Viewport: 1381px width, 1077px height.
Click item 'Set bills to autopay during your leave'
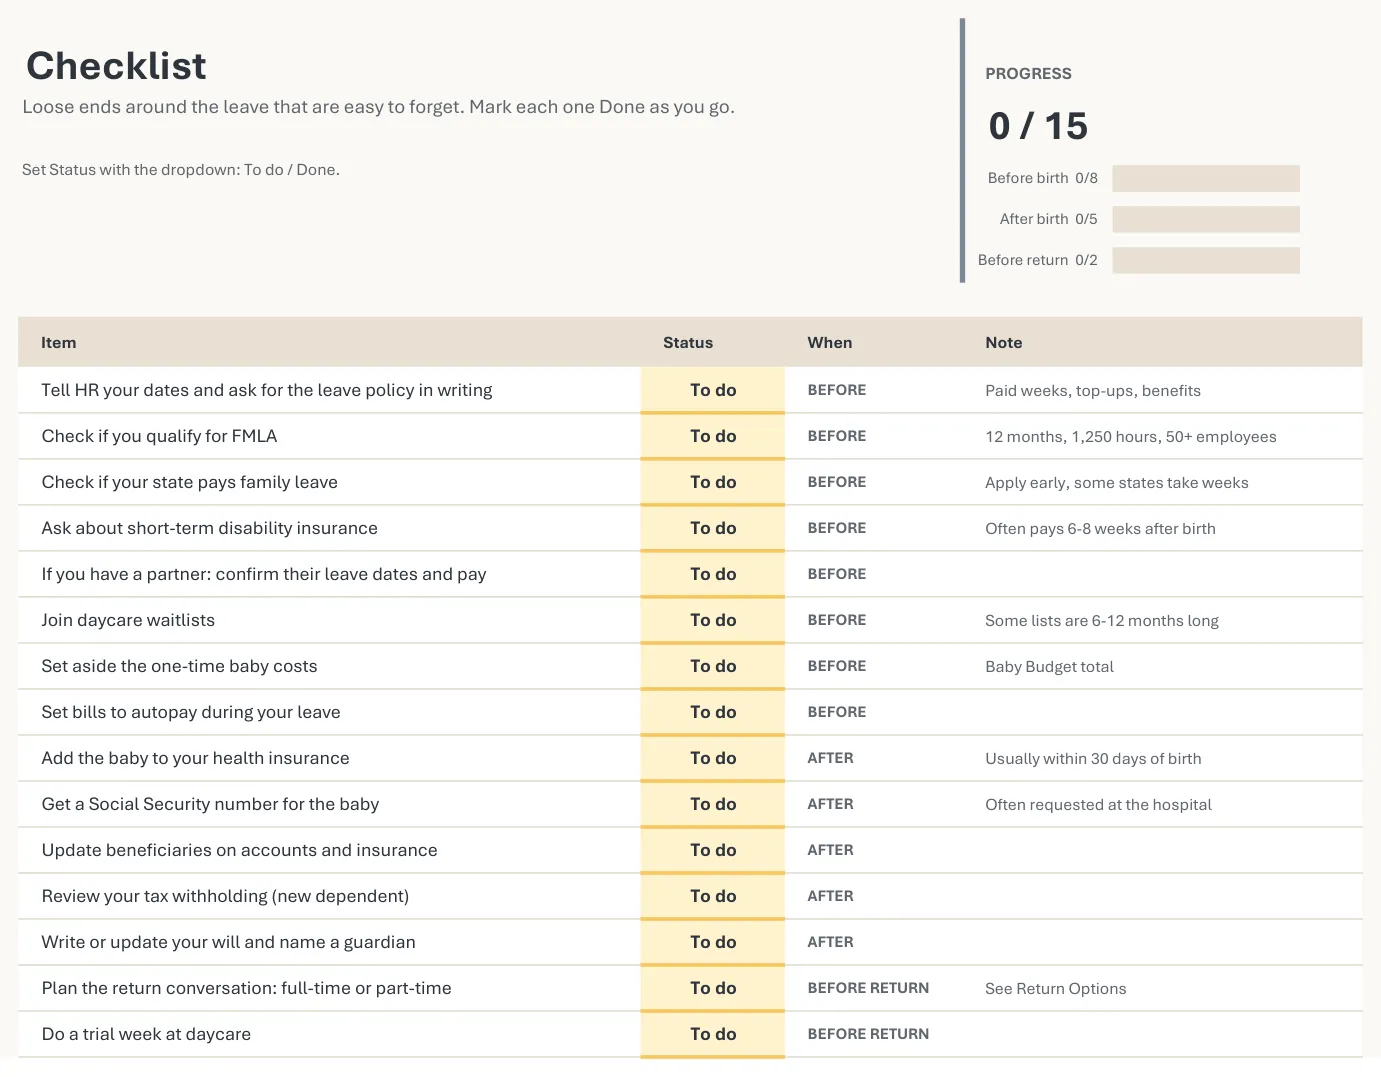191,712
